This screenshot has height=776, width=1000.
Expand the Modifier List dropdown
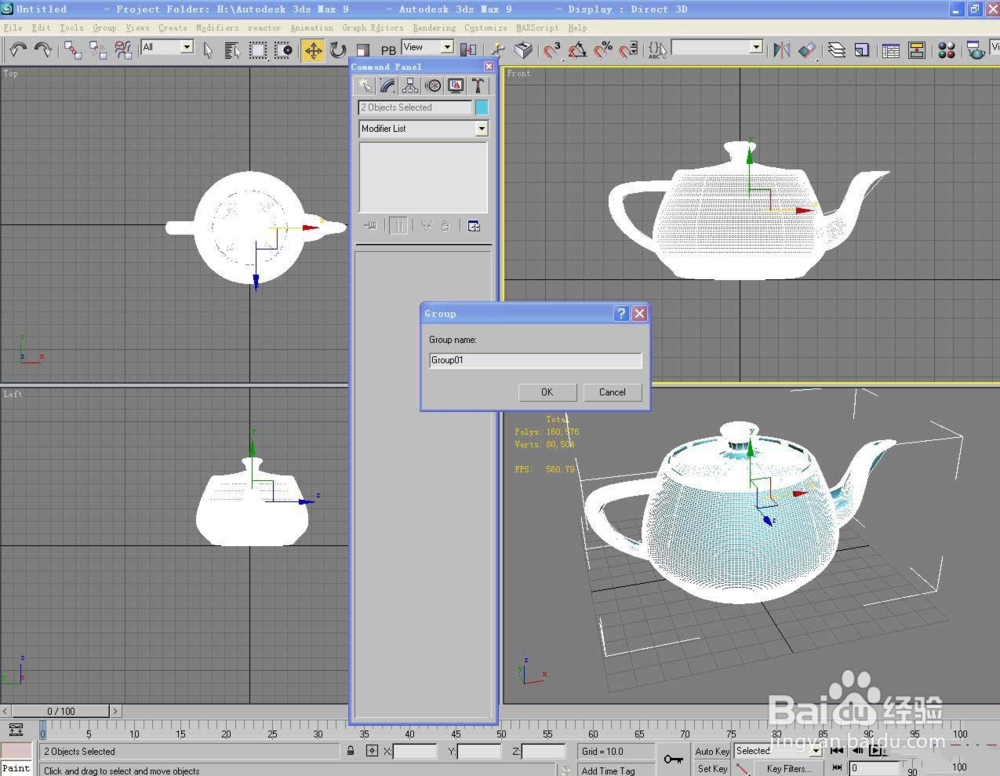(x=481, y=129)
